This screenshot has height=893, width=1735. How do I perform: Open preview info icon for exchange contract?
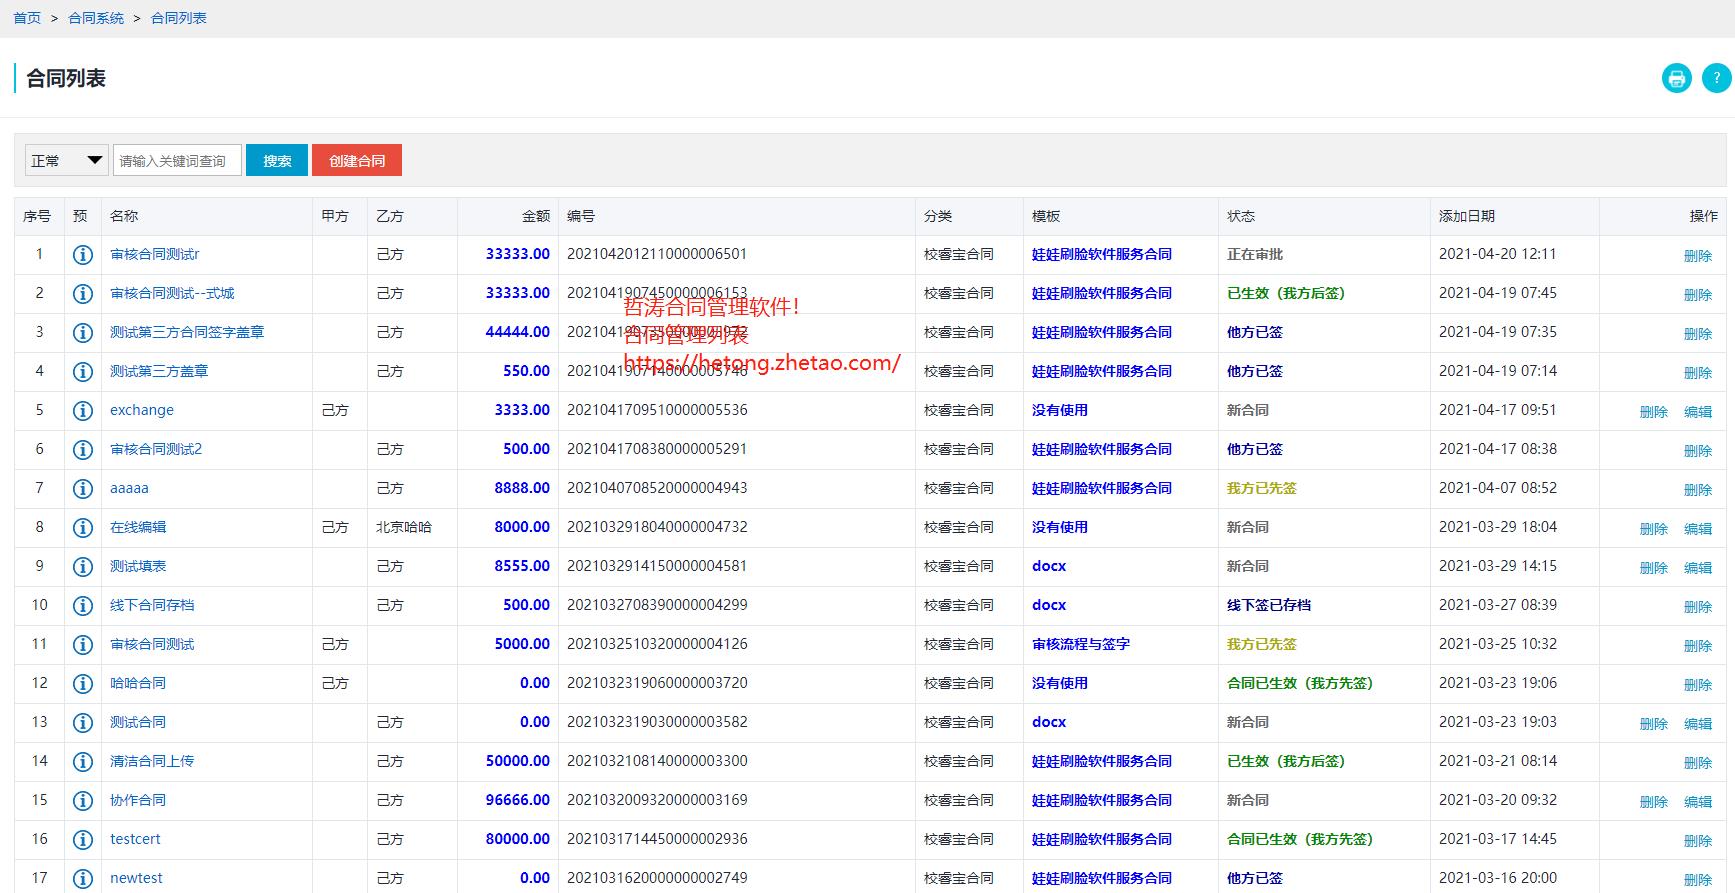pos(83,411)
